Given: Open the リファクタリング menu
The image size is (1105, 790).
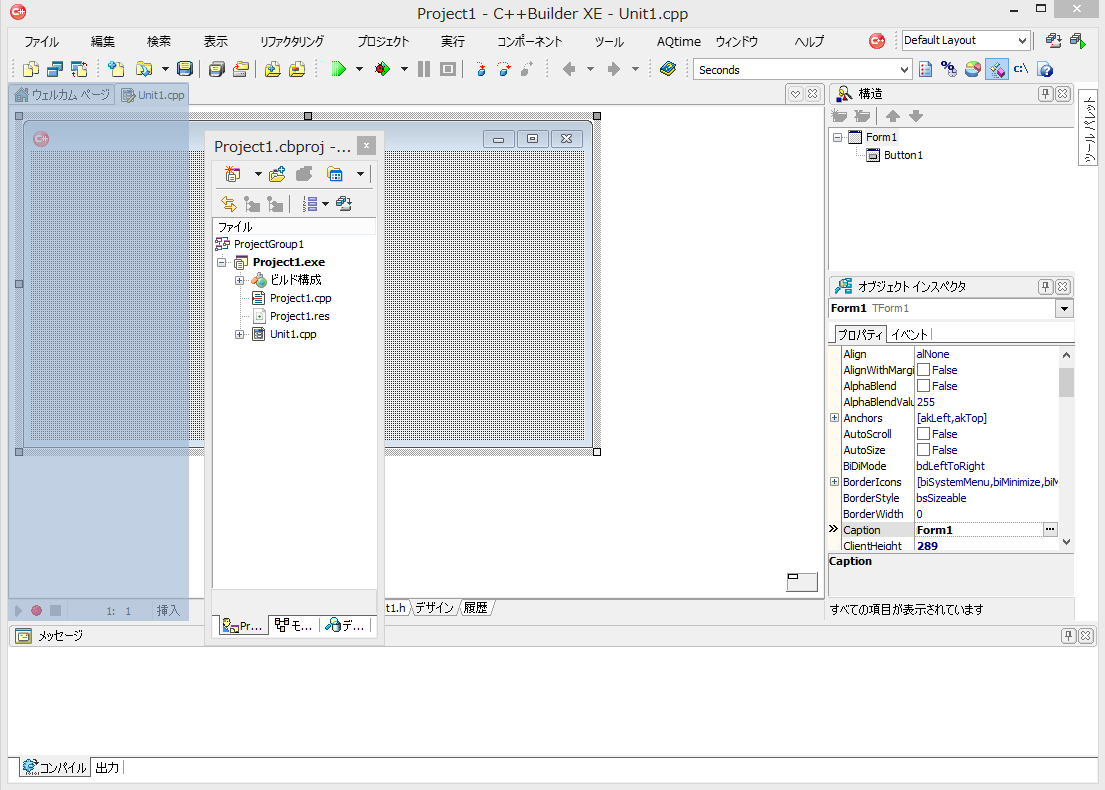Looking at the screenshot, I should 291,42.
